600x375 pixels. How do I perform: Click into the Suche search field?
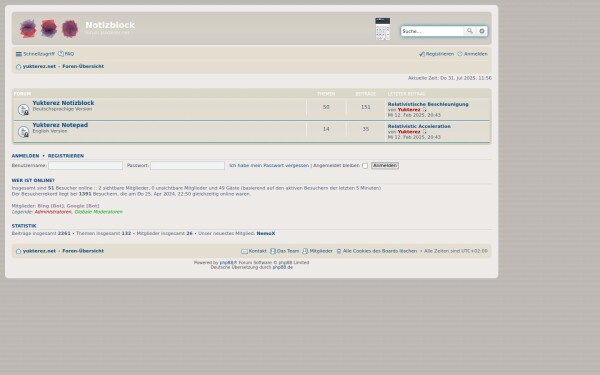(x=432, y=31)
